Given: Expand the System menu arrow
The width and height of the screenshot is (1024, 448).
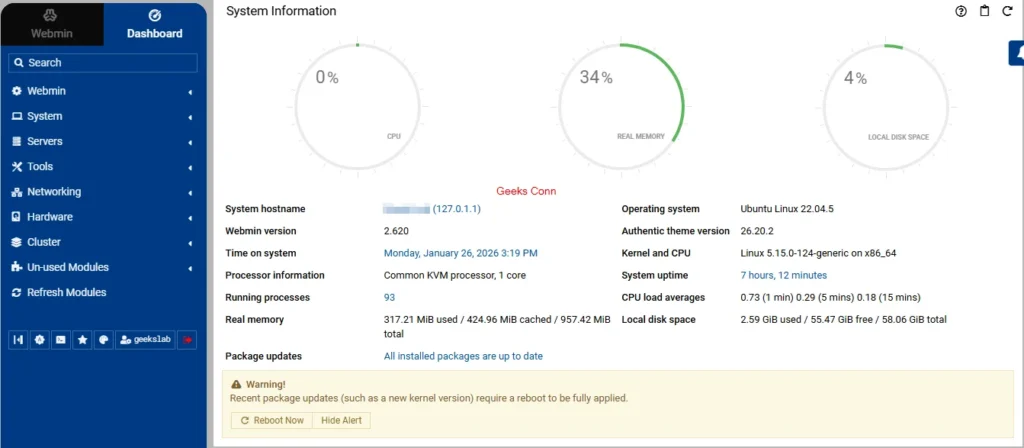Looking at the screenshot, I should (190, 118).
